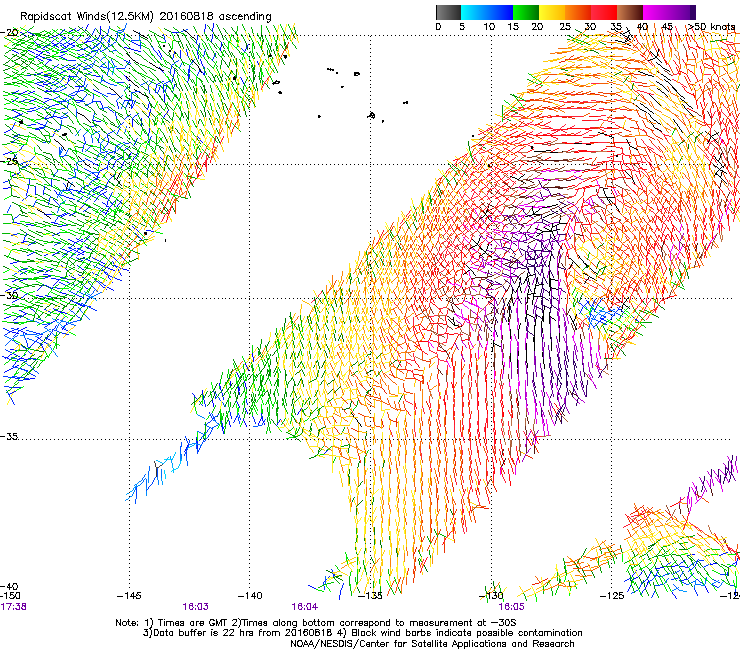The image size is (740, 650).
Task: Click the NOAA/NESDIS credit line
Action: pyautogui.click(x=432, y=644)
